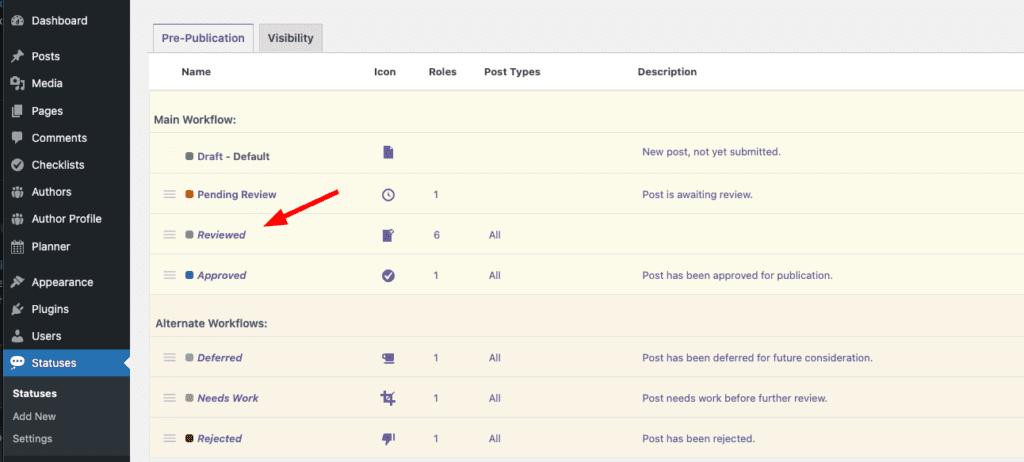
Task: Open the Reviewed status link
Action: [x=221, y=235]
